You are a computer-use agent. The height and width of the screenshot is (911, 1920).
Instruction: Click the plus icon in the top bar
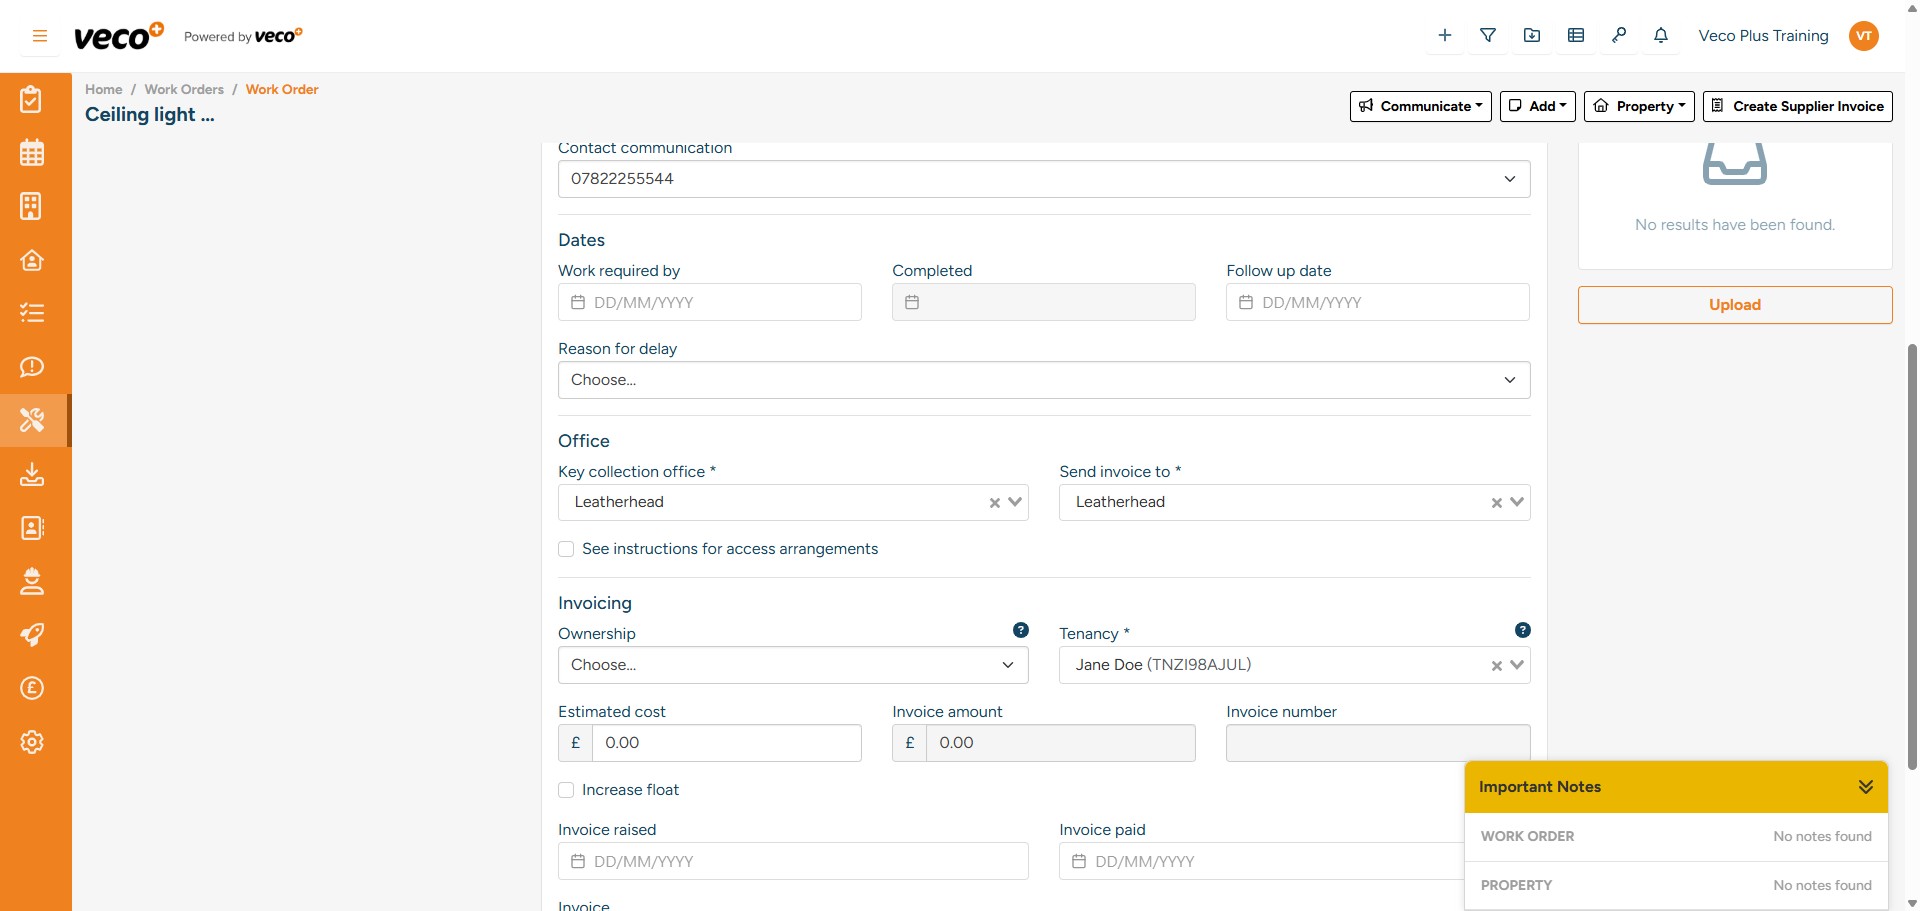(x=1444, y=35)
